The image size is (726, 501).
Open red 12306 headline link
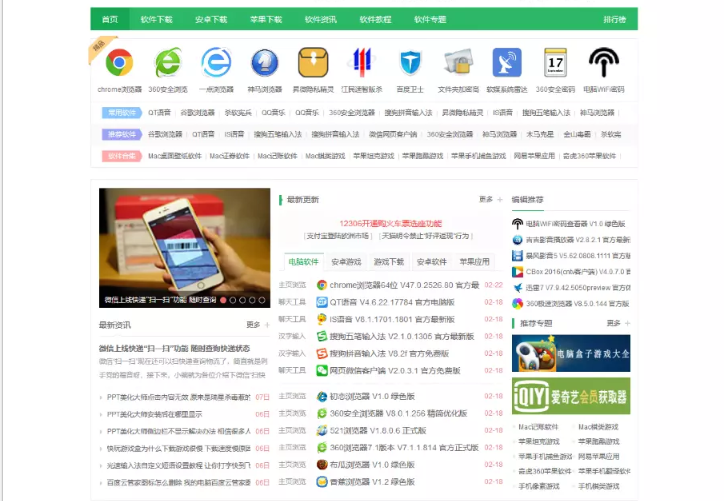click(x=390, y=224)
